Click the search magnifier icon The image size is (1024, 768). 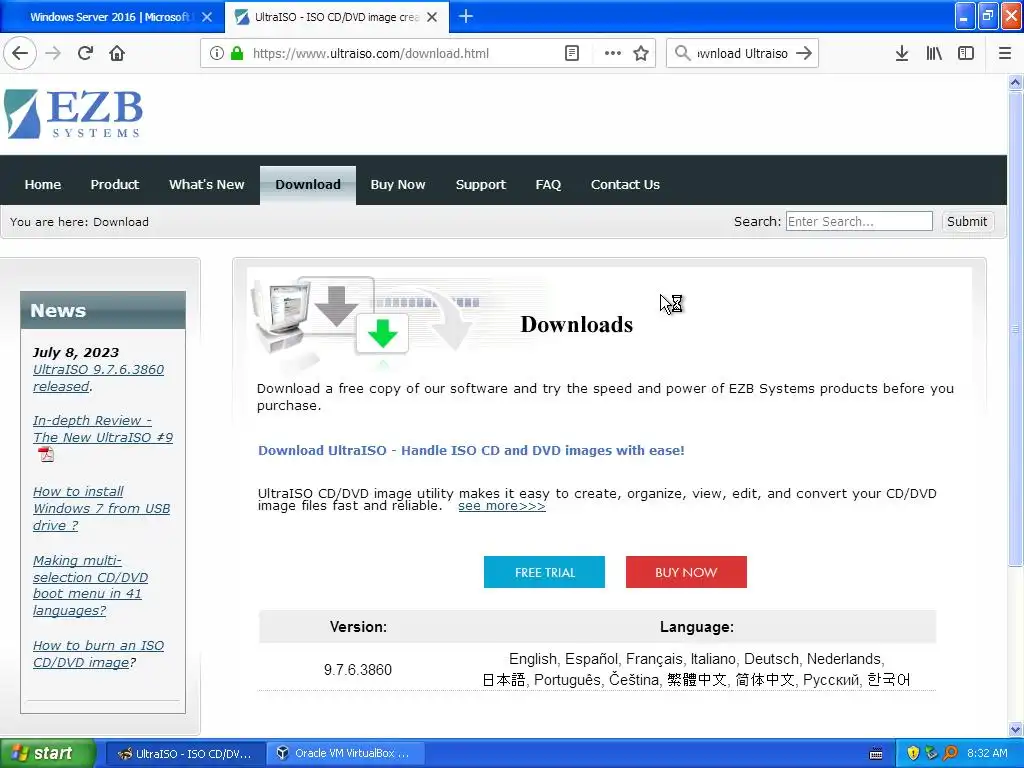[x=682, y=53]
